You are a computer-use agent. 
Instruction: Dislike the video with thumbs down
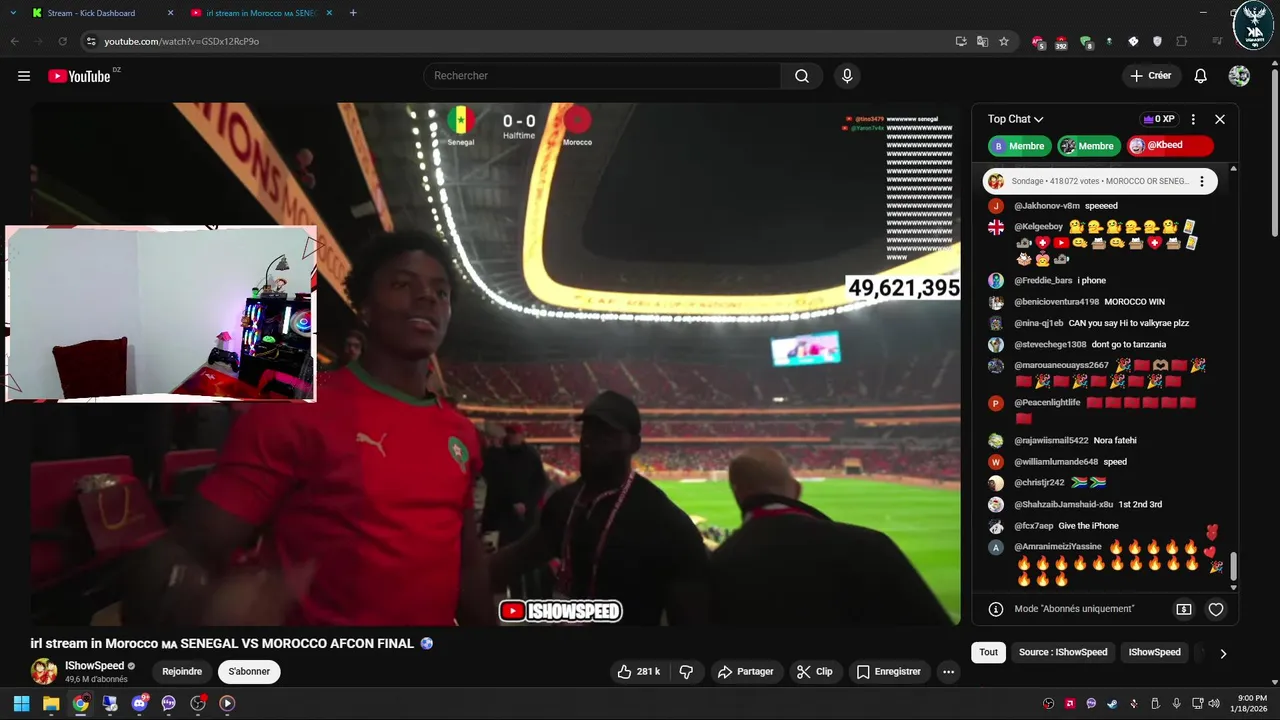[686, 672]
